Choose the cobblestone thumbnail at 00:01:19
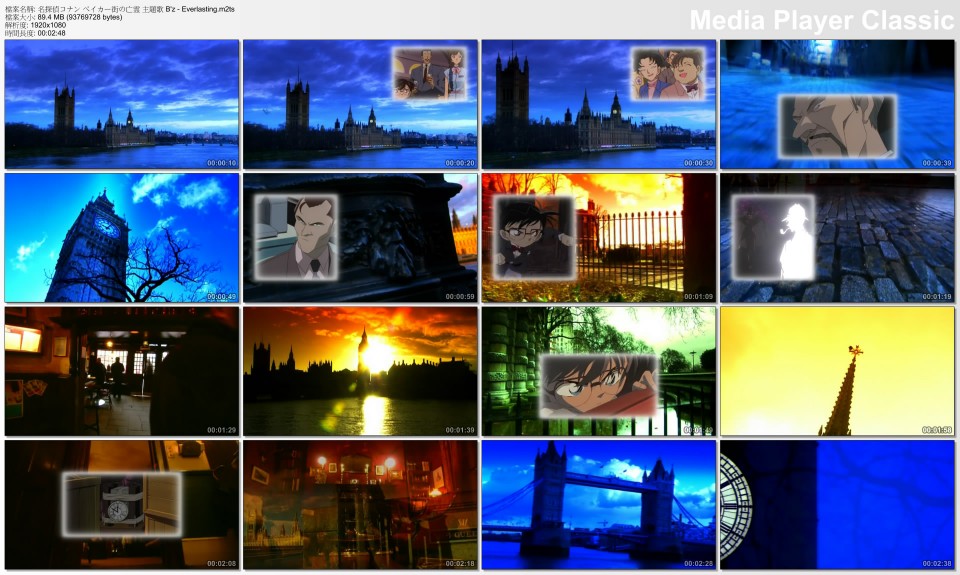This screenshot has height=575, width=960. click(x=838, y=238)
